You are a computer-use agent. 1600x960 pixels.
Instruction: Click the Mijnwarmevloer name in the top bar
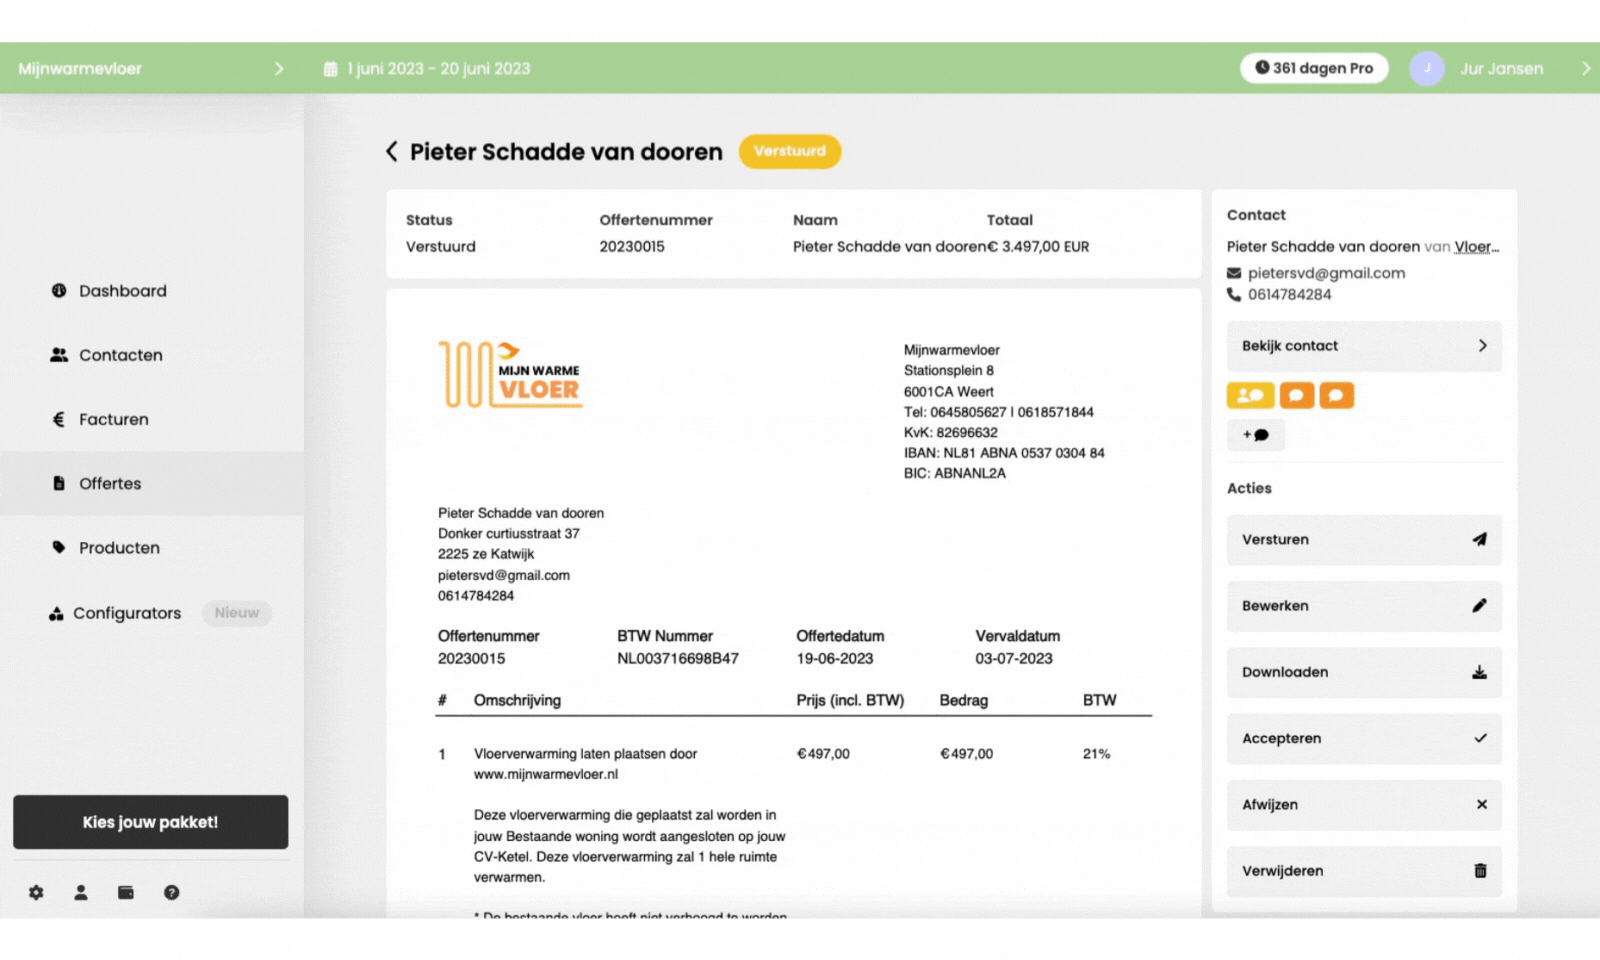[80, 69]
